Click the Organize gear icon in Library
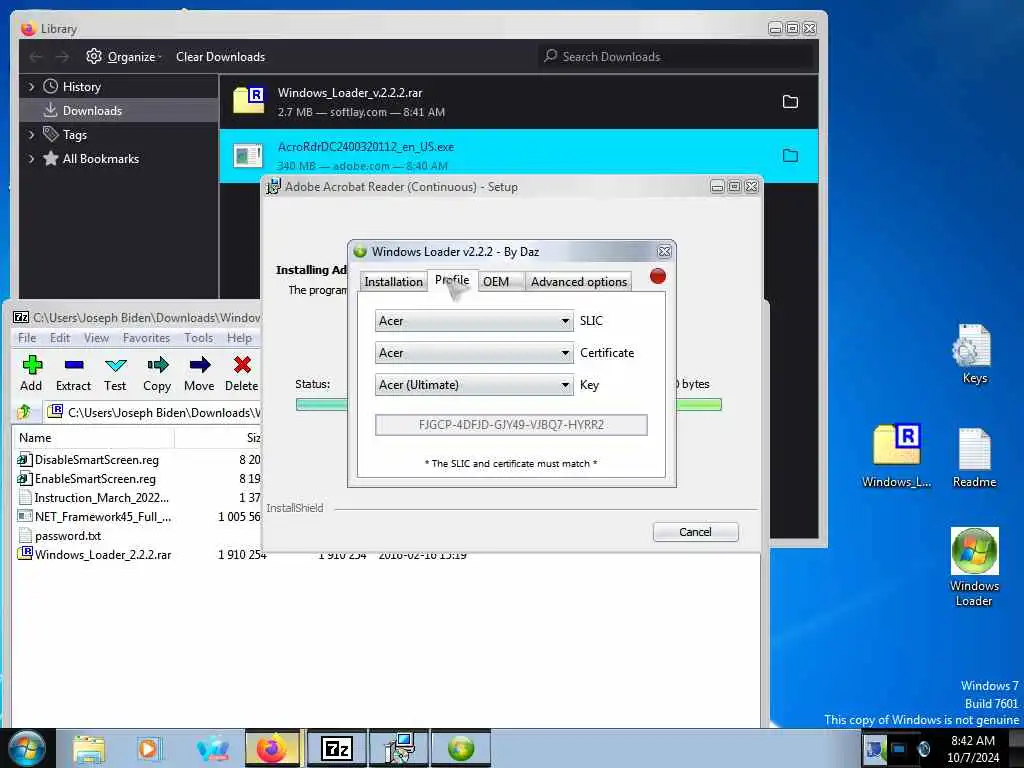1024x768 pixels. tap(94, 56)
